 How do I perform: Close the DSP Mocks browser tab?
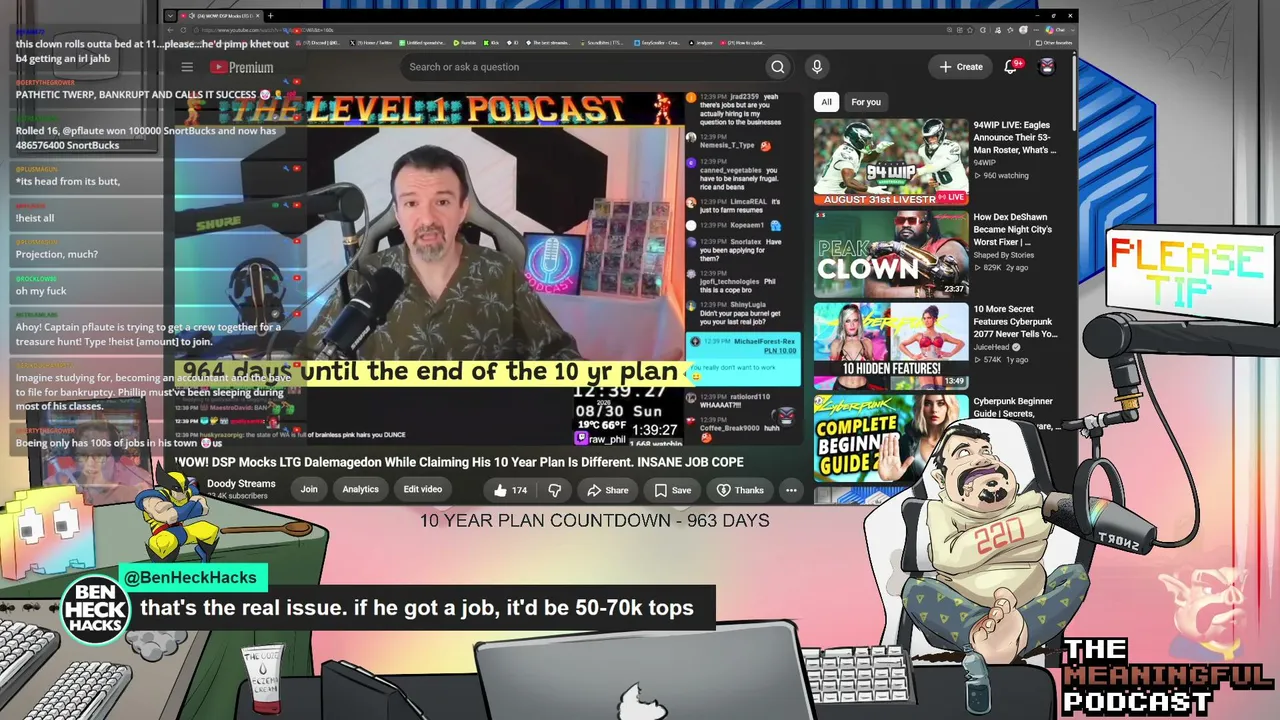click(x=257, y=16)
